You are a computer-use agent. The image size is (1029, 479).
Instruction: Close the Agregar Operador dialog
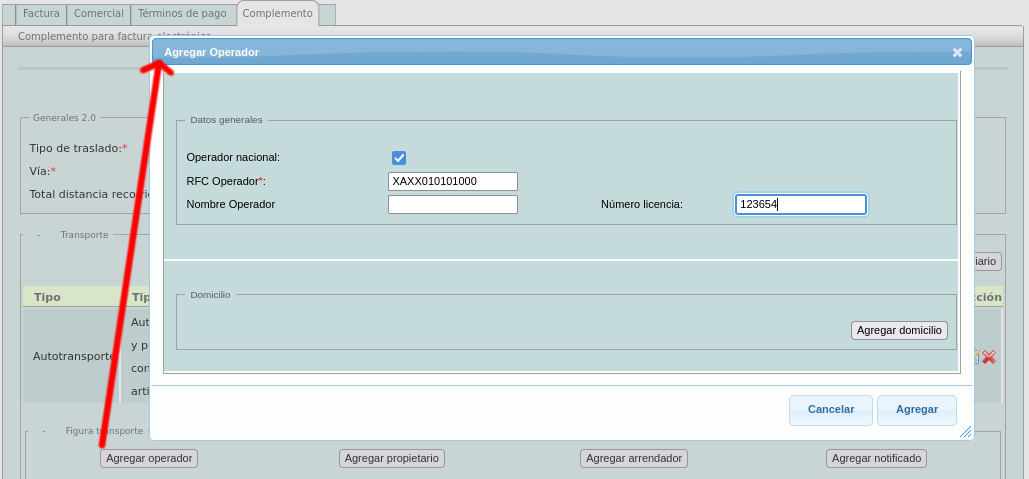pyautogui.click(x=957, y=52)
